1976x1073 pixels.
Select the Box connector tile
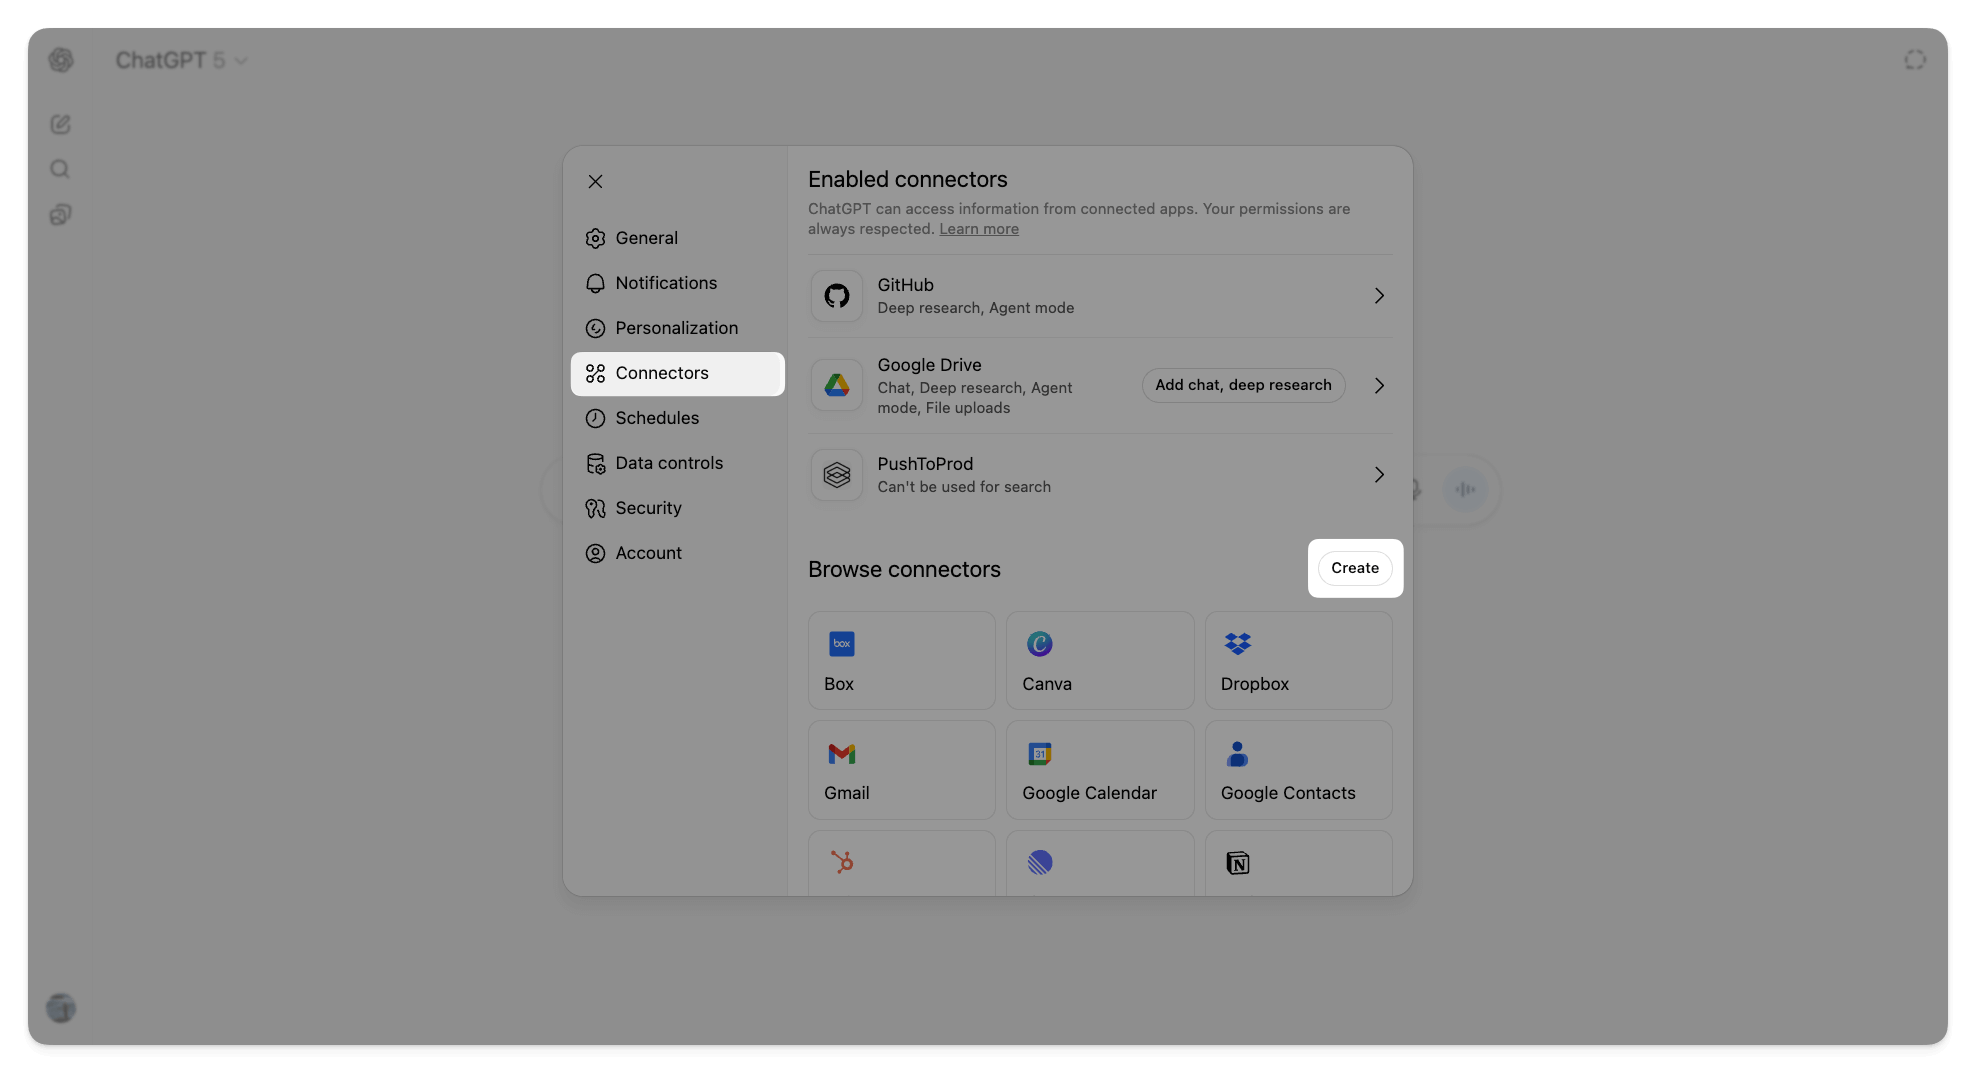(901, 660)
